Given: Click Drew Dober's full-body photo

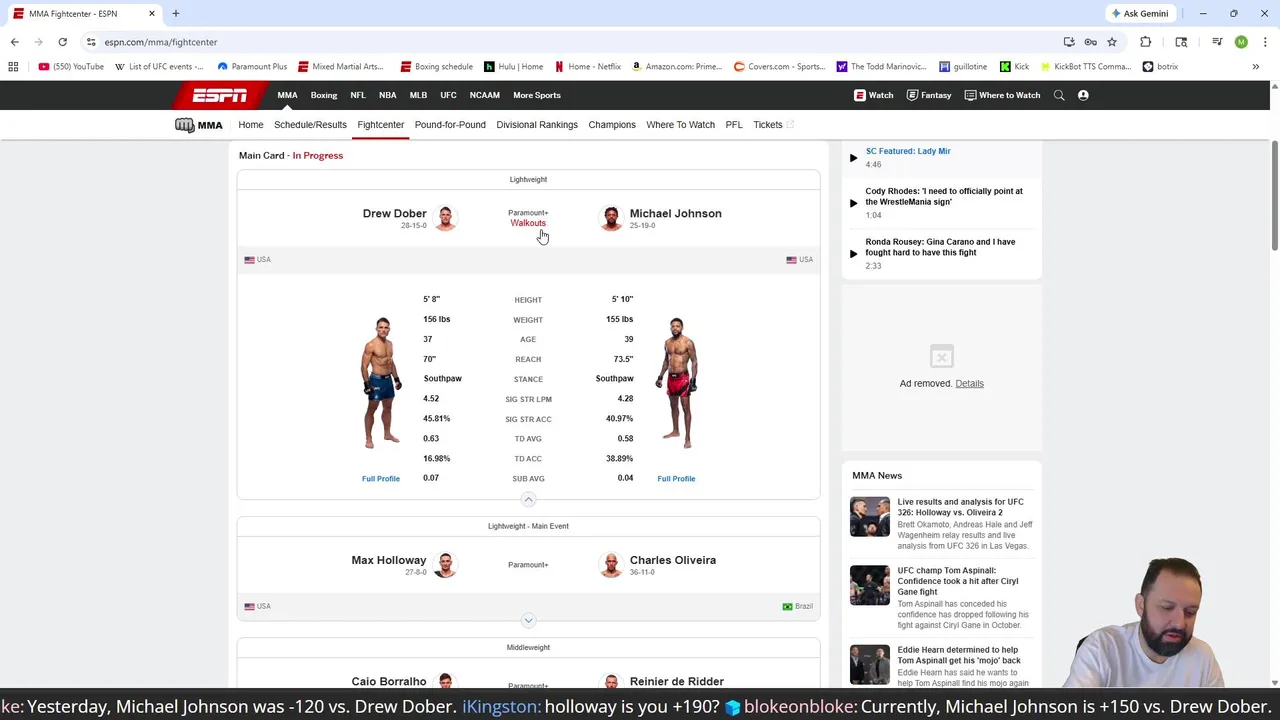Looking at the screenshot, I should click(x=381, y=383).
